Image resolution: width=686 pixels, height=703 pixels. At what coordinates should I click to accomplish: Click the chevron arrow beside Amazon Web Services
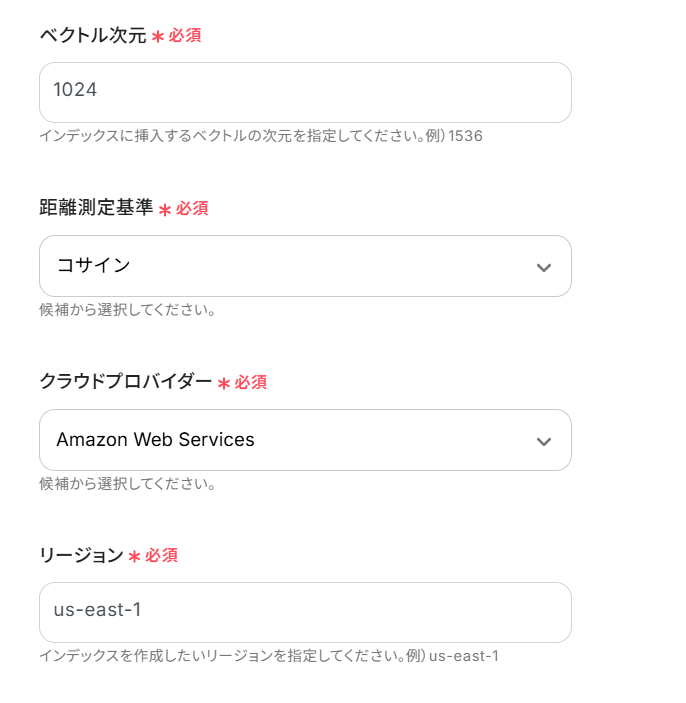(543, 441)
